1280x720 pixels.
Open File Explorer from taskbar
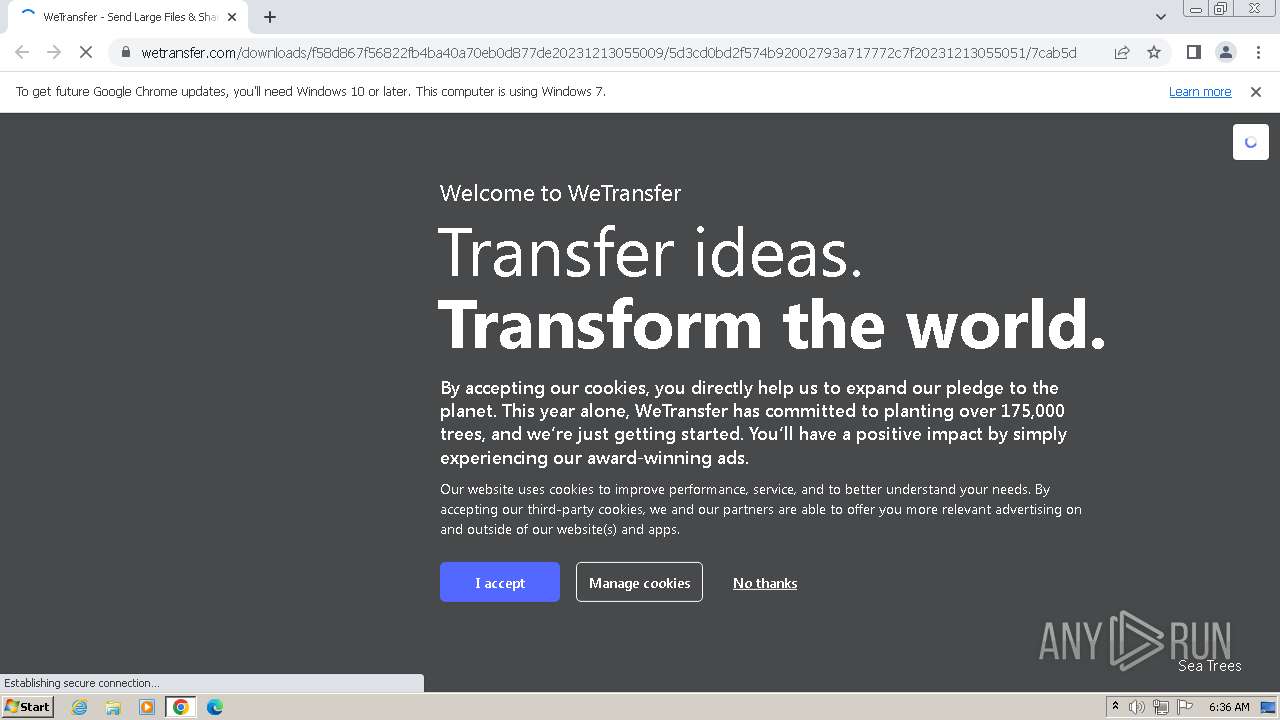113,707
